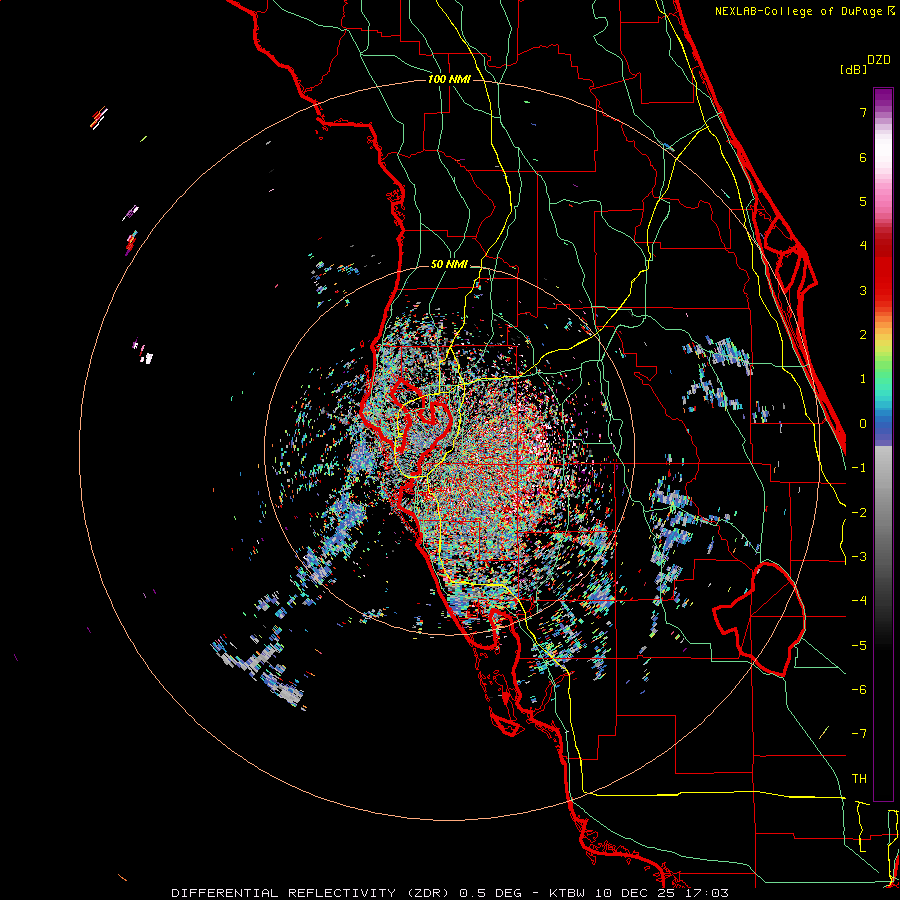The image size is (900, 900).
Task: Select the -3 value on color scale
Action: tap(859, 557)
